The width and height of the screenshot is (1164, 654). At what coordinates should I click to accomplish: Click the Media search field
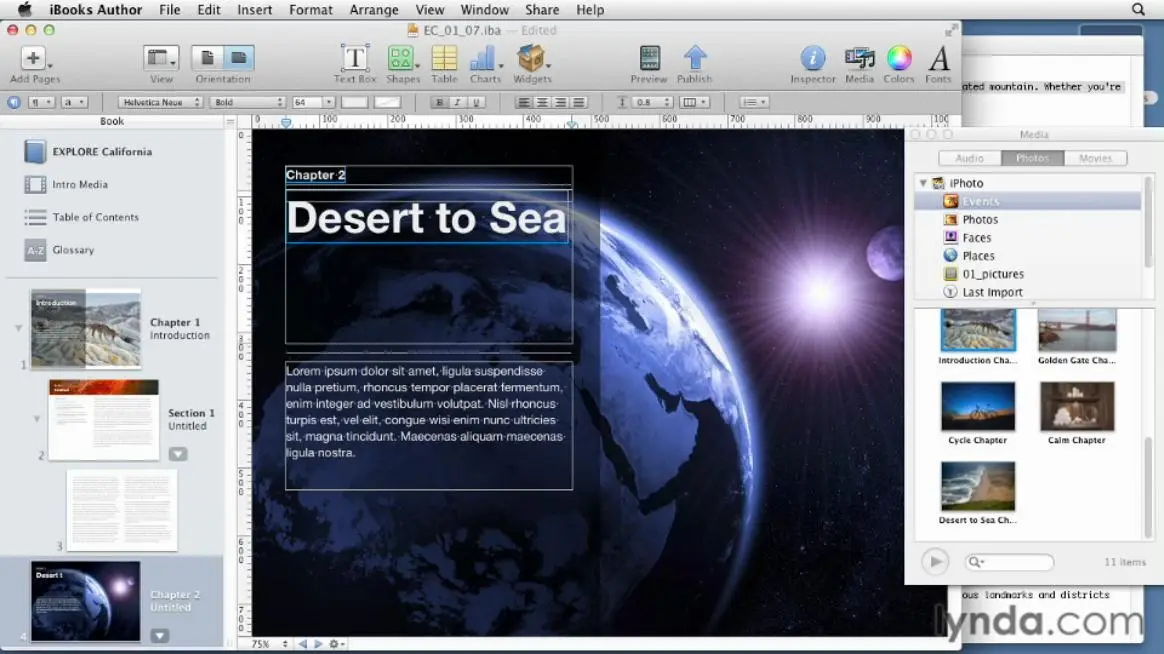(x=1010, y=562)
